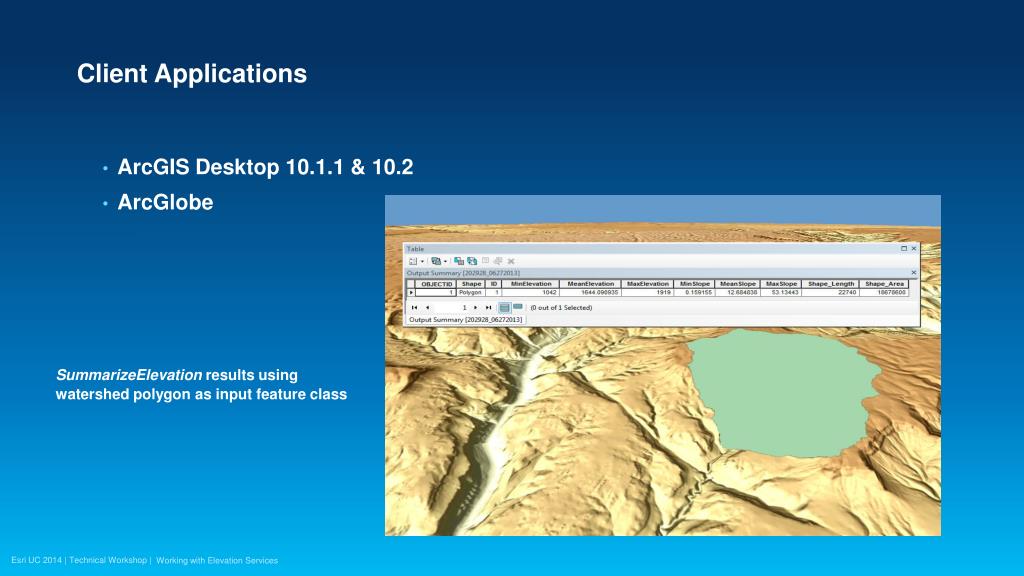Click the MaxSlope column header
The height and width of the screenshot is (576, 1024).
pos(781,284)
